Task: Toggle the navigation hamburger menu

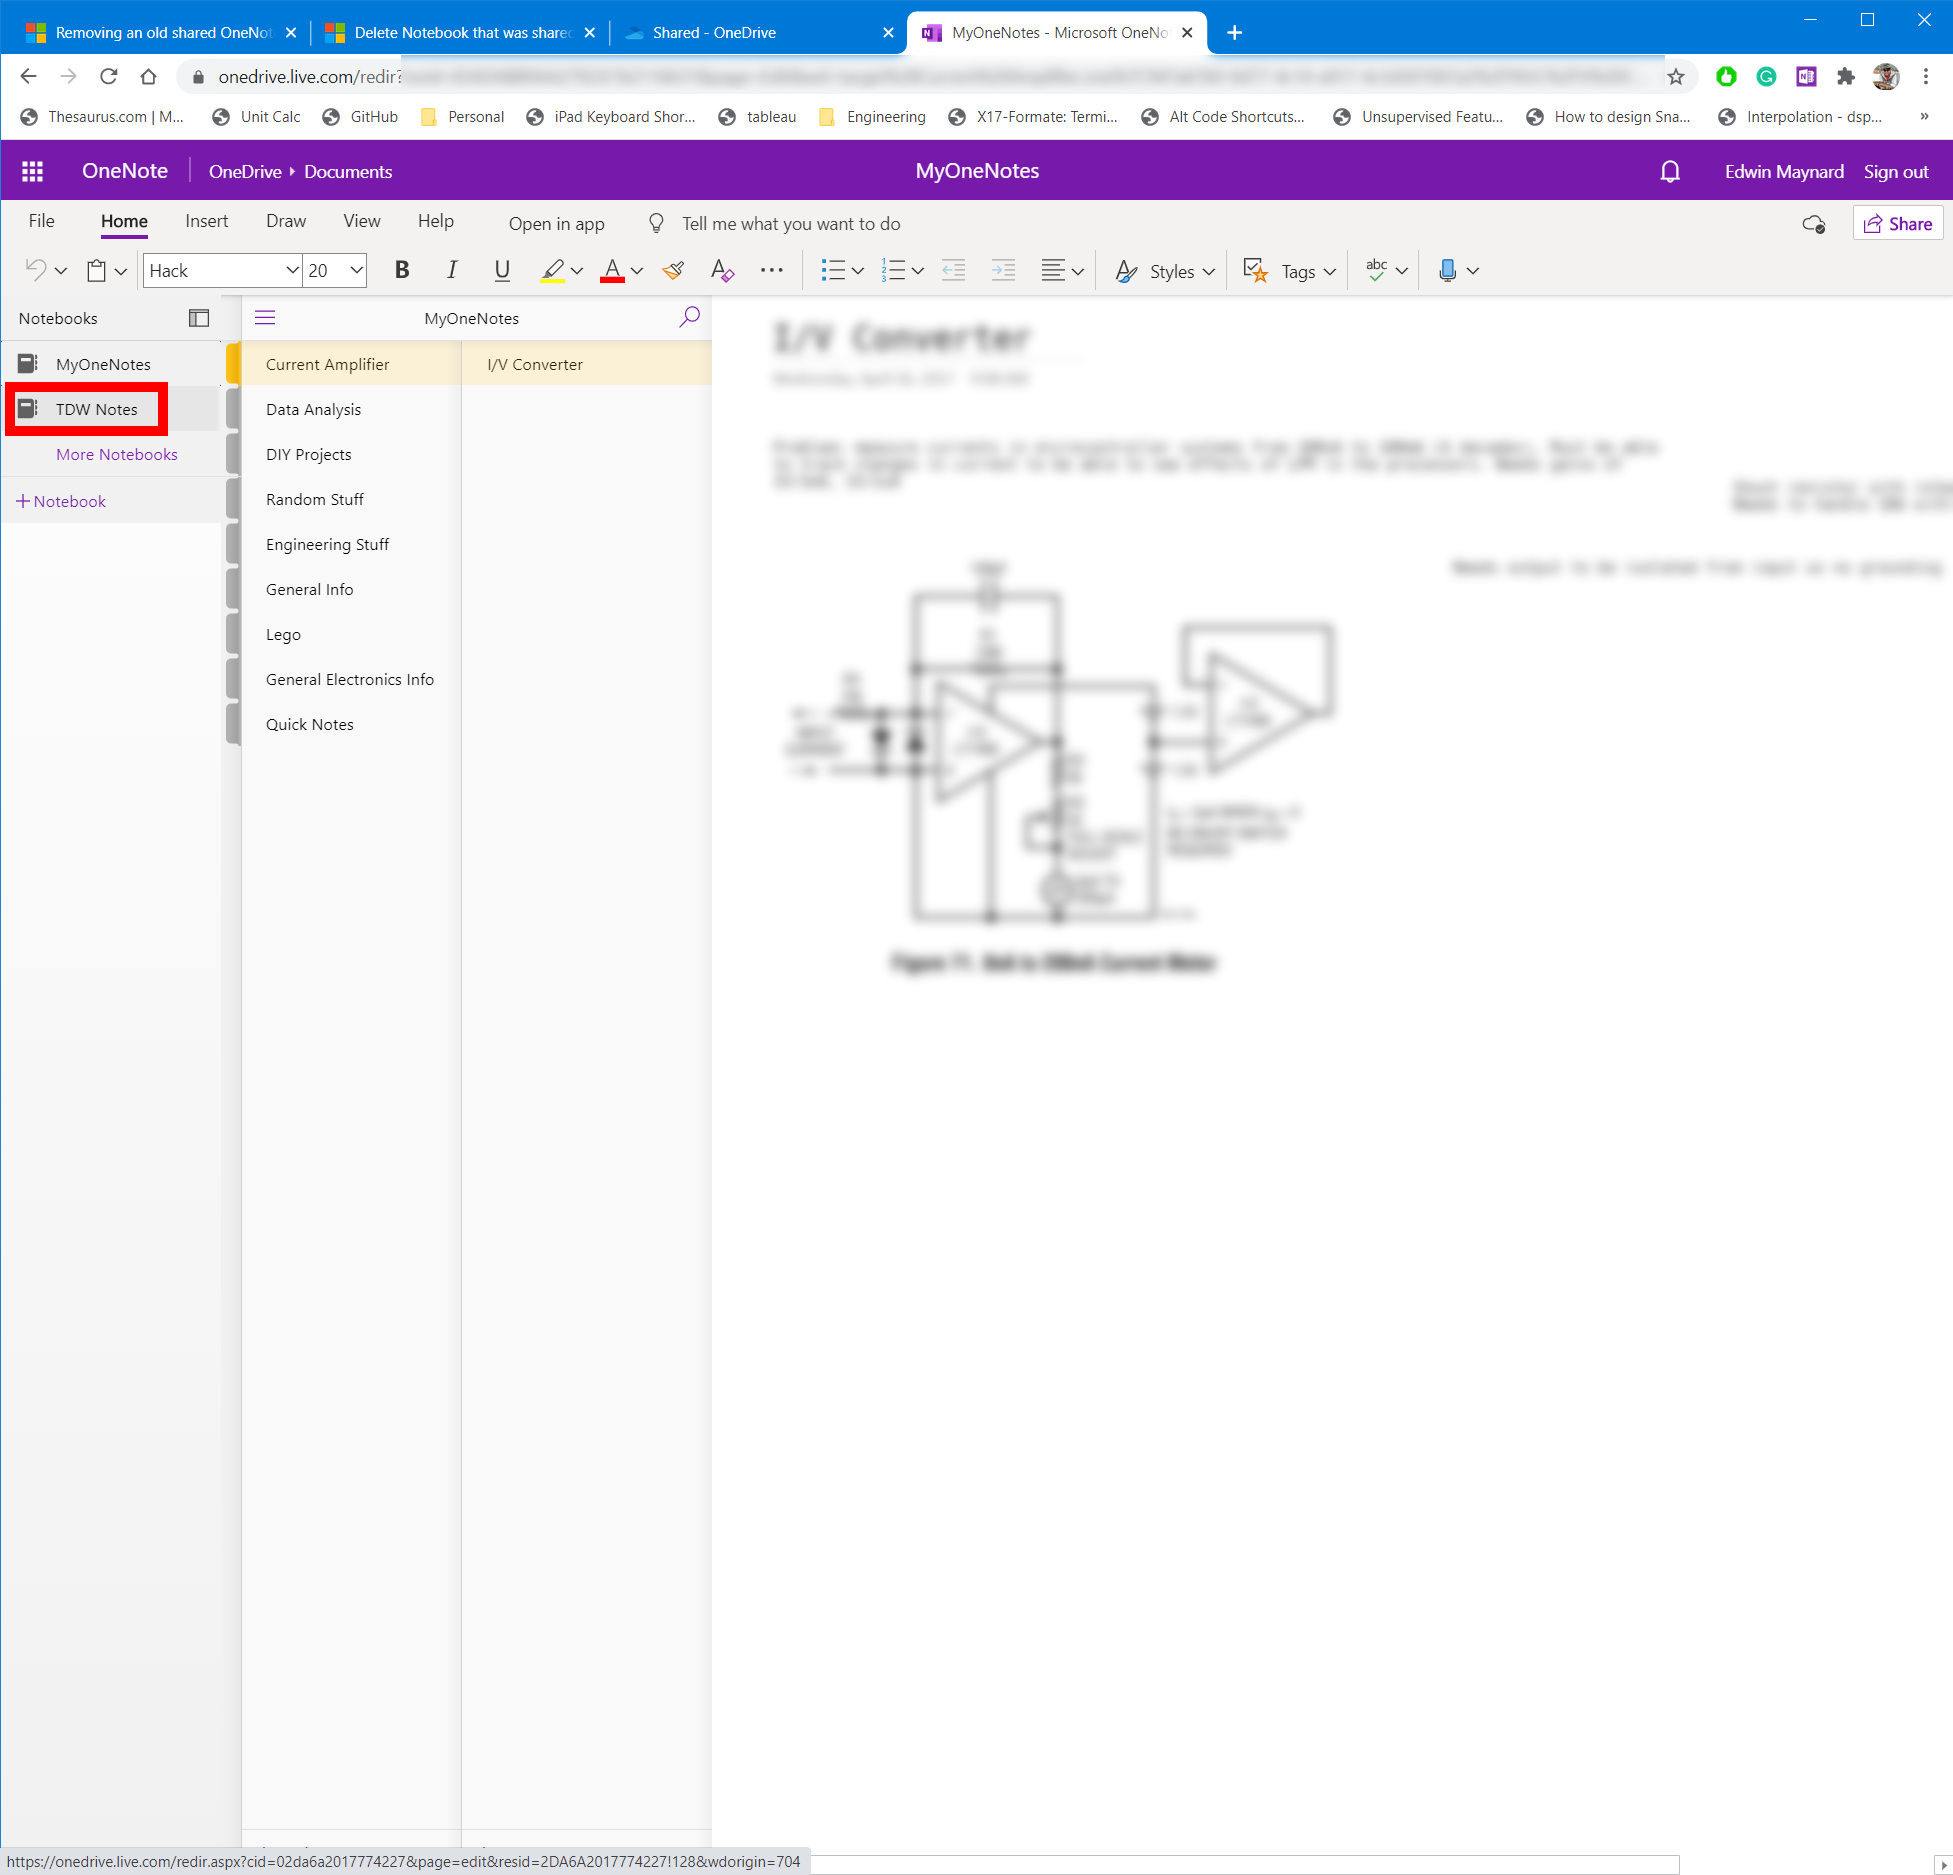Action: point(265,318)
